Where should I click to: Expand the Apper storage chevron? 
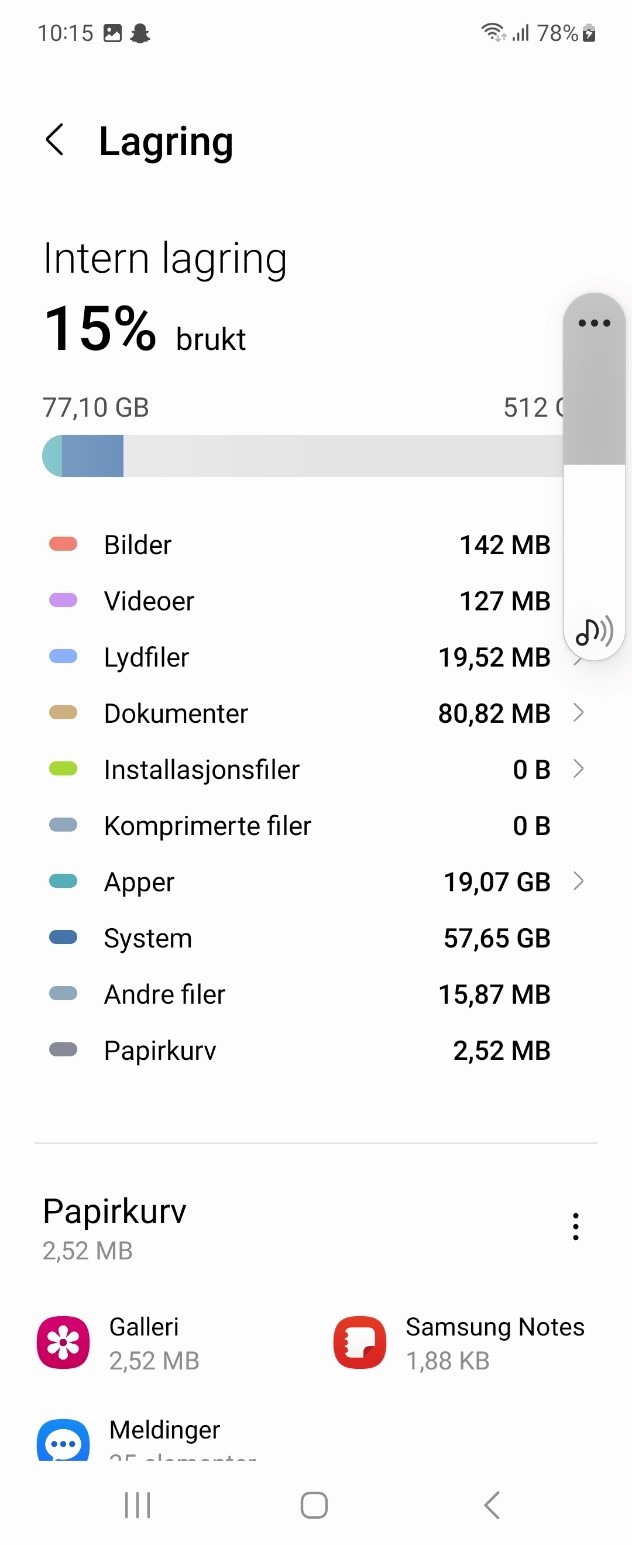[x=578, y=881]
